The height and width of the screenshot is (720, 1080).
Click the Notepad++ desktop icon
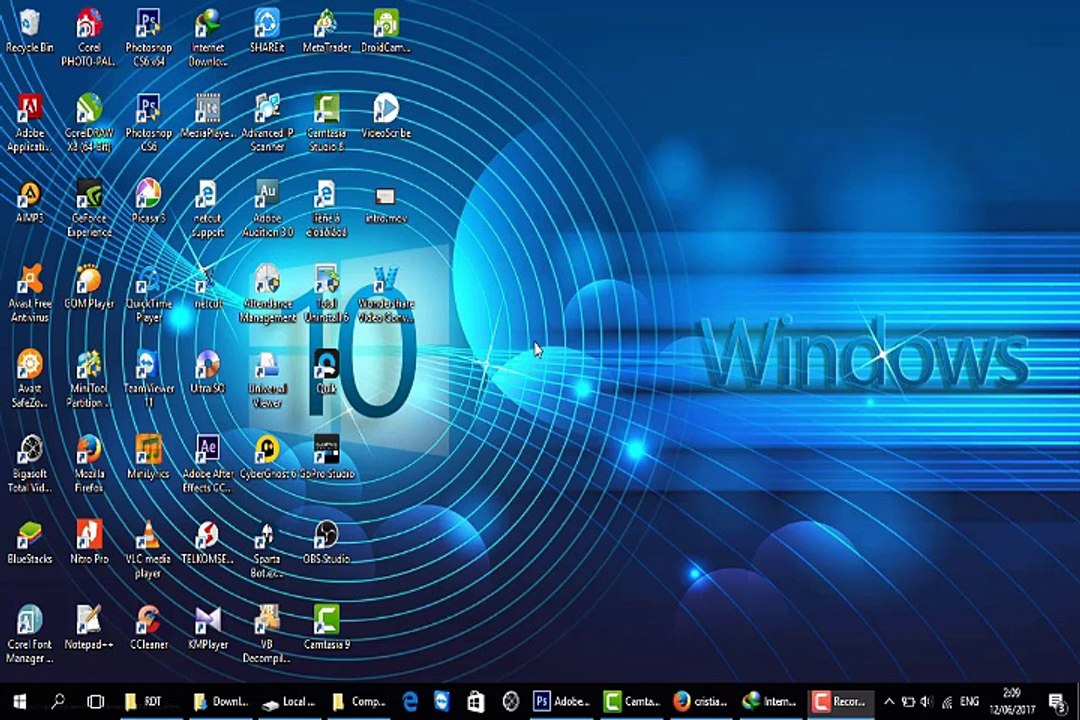89,628
